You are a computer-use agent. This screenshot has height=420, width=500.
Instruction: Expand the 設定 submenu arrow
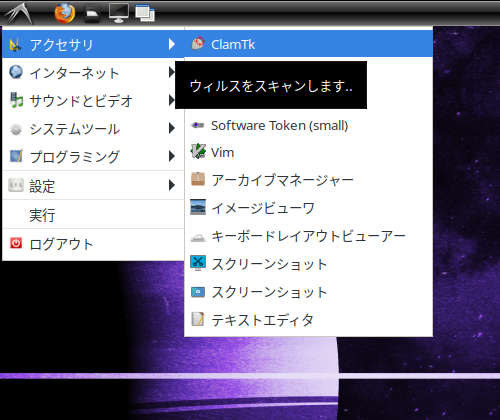pyautogui.click(x=172, y=185)
